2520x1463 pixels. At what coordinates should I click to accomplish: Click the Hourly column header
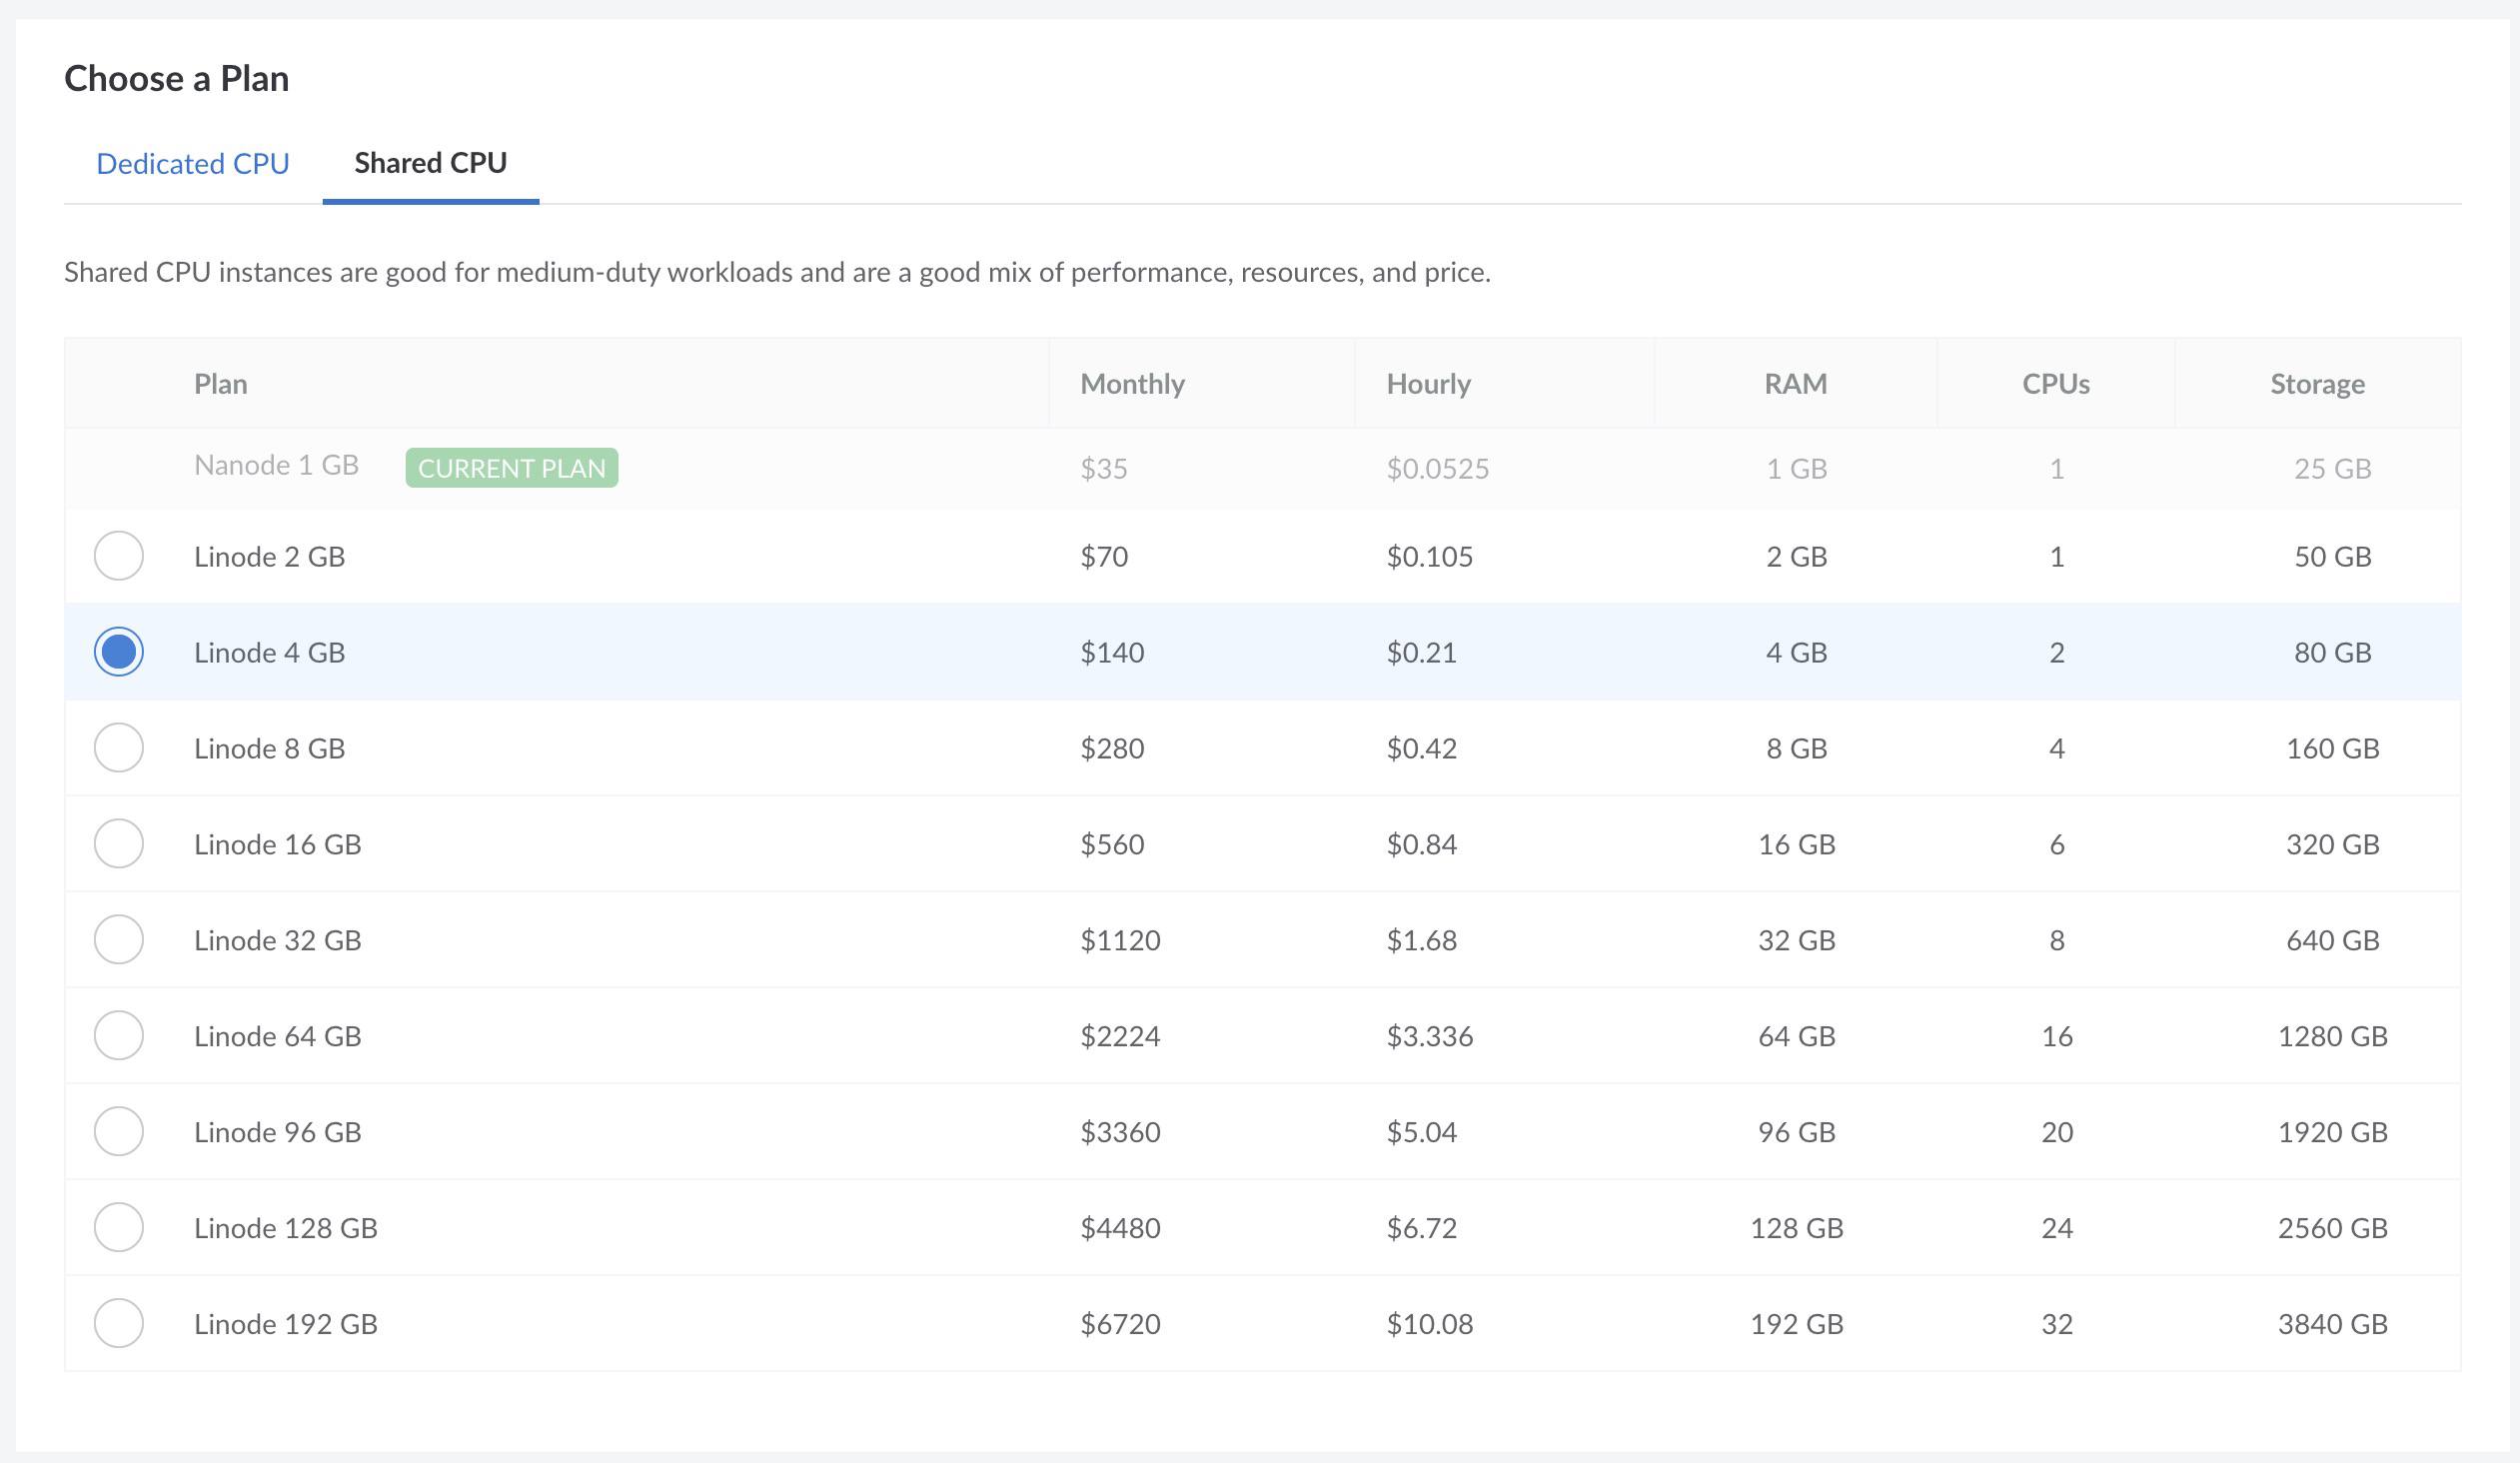click(1428, 383)
